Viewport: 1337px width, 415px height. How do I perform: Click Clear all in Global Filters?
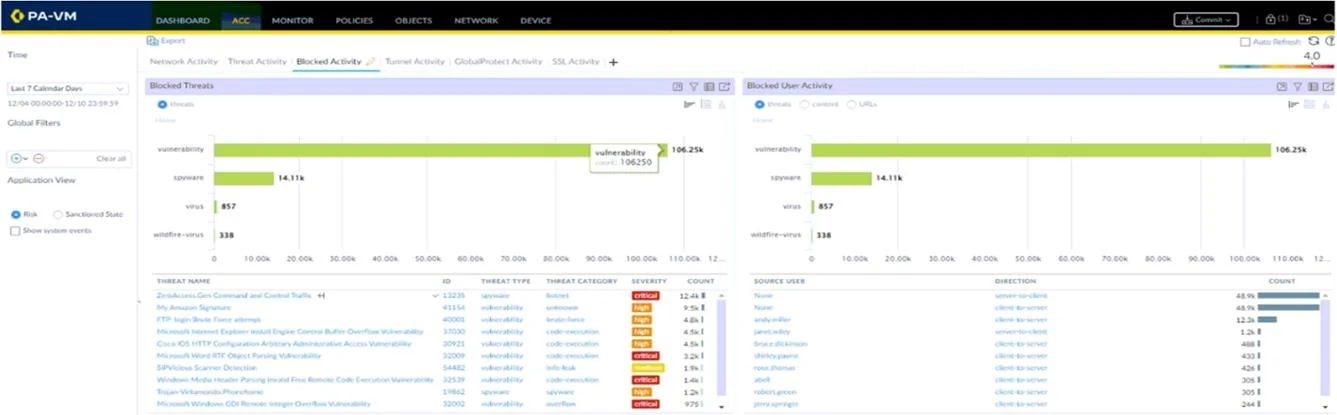(x=111, y=159)
